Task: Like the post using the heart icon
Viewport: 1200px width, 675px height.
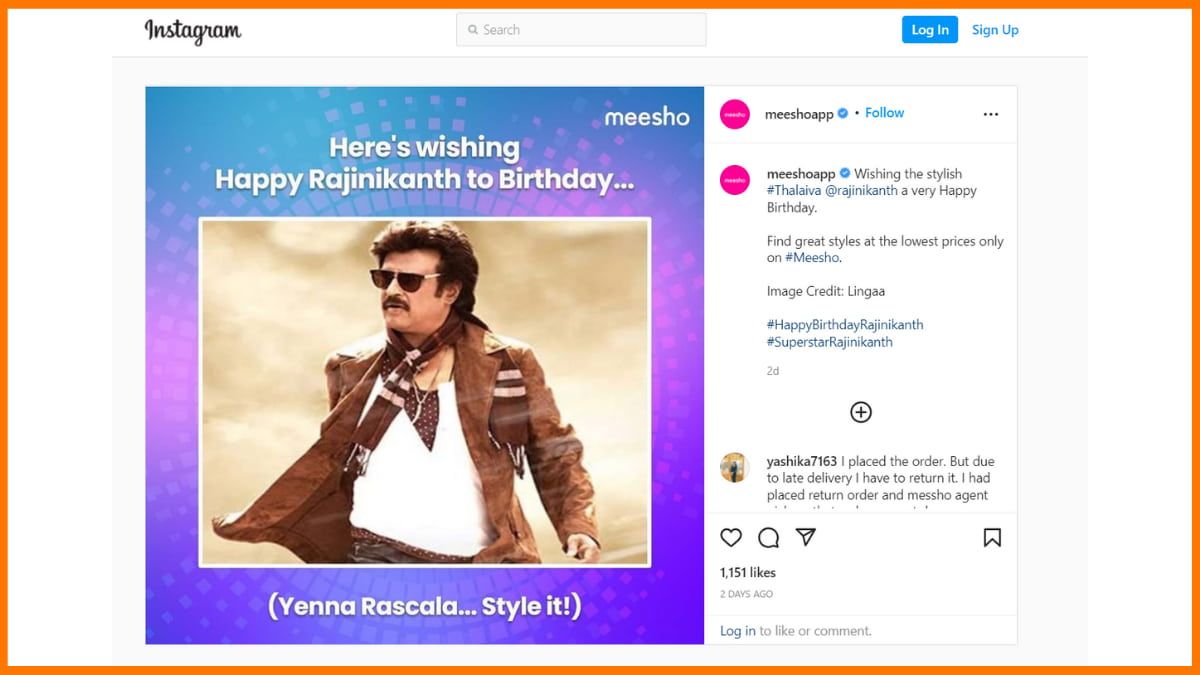Action: [731, 538]
